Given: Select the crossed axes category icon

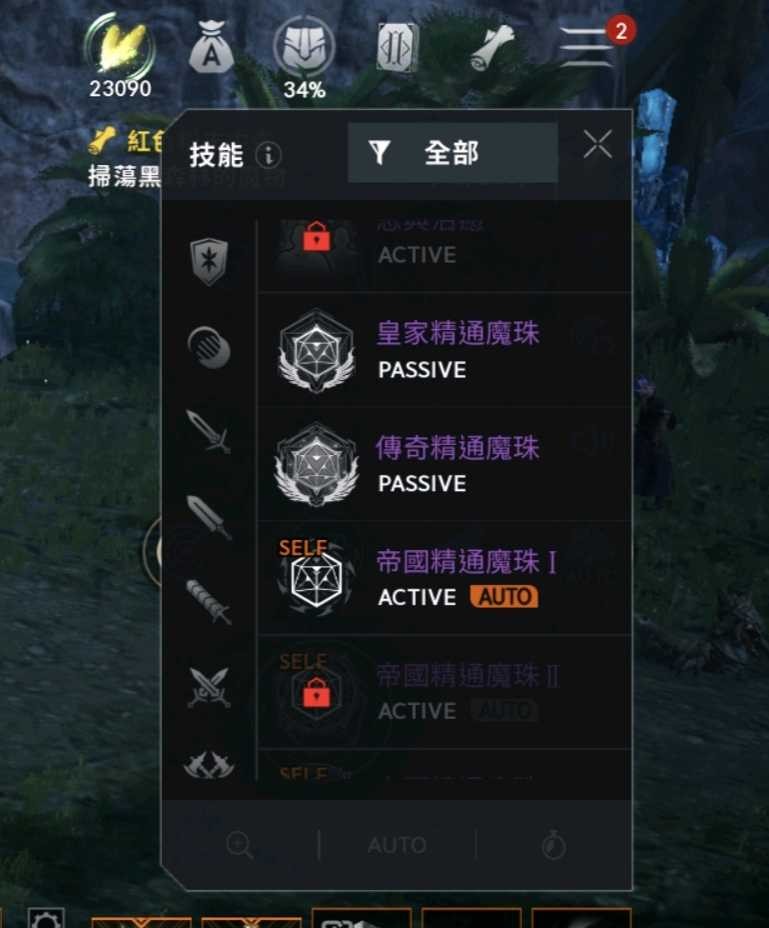Looking at the screenshot, I should coord(208,765).
